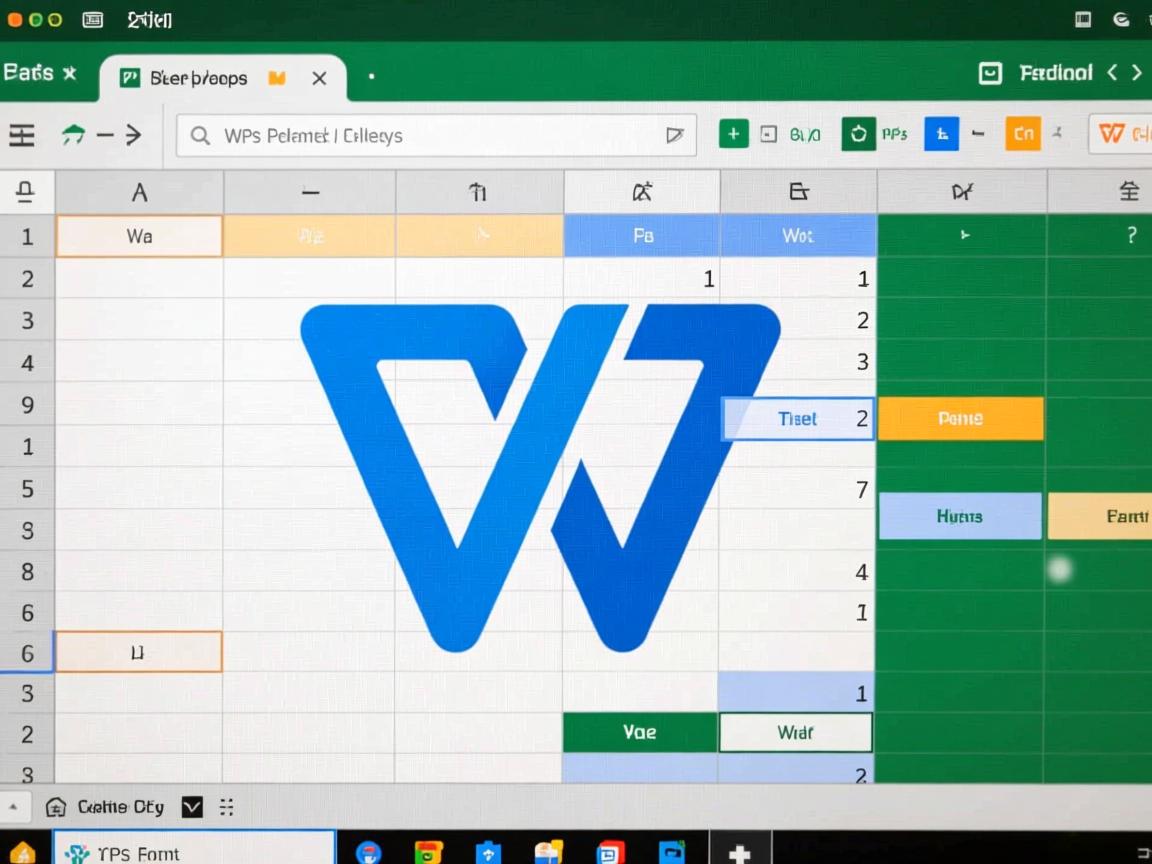The width and height of the screenshot is (1152, 864).
Task: Click the grid dots icon on bottom bar
Action: pos(226,807)
